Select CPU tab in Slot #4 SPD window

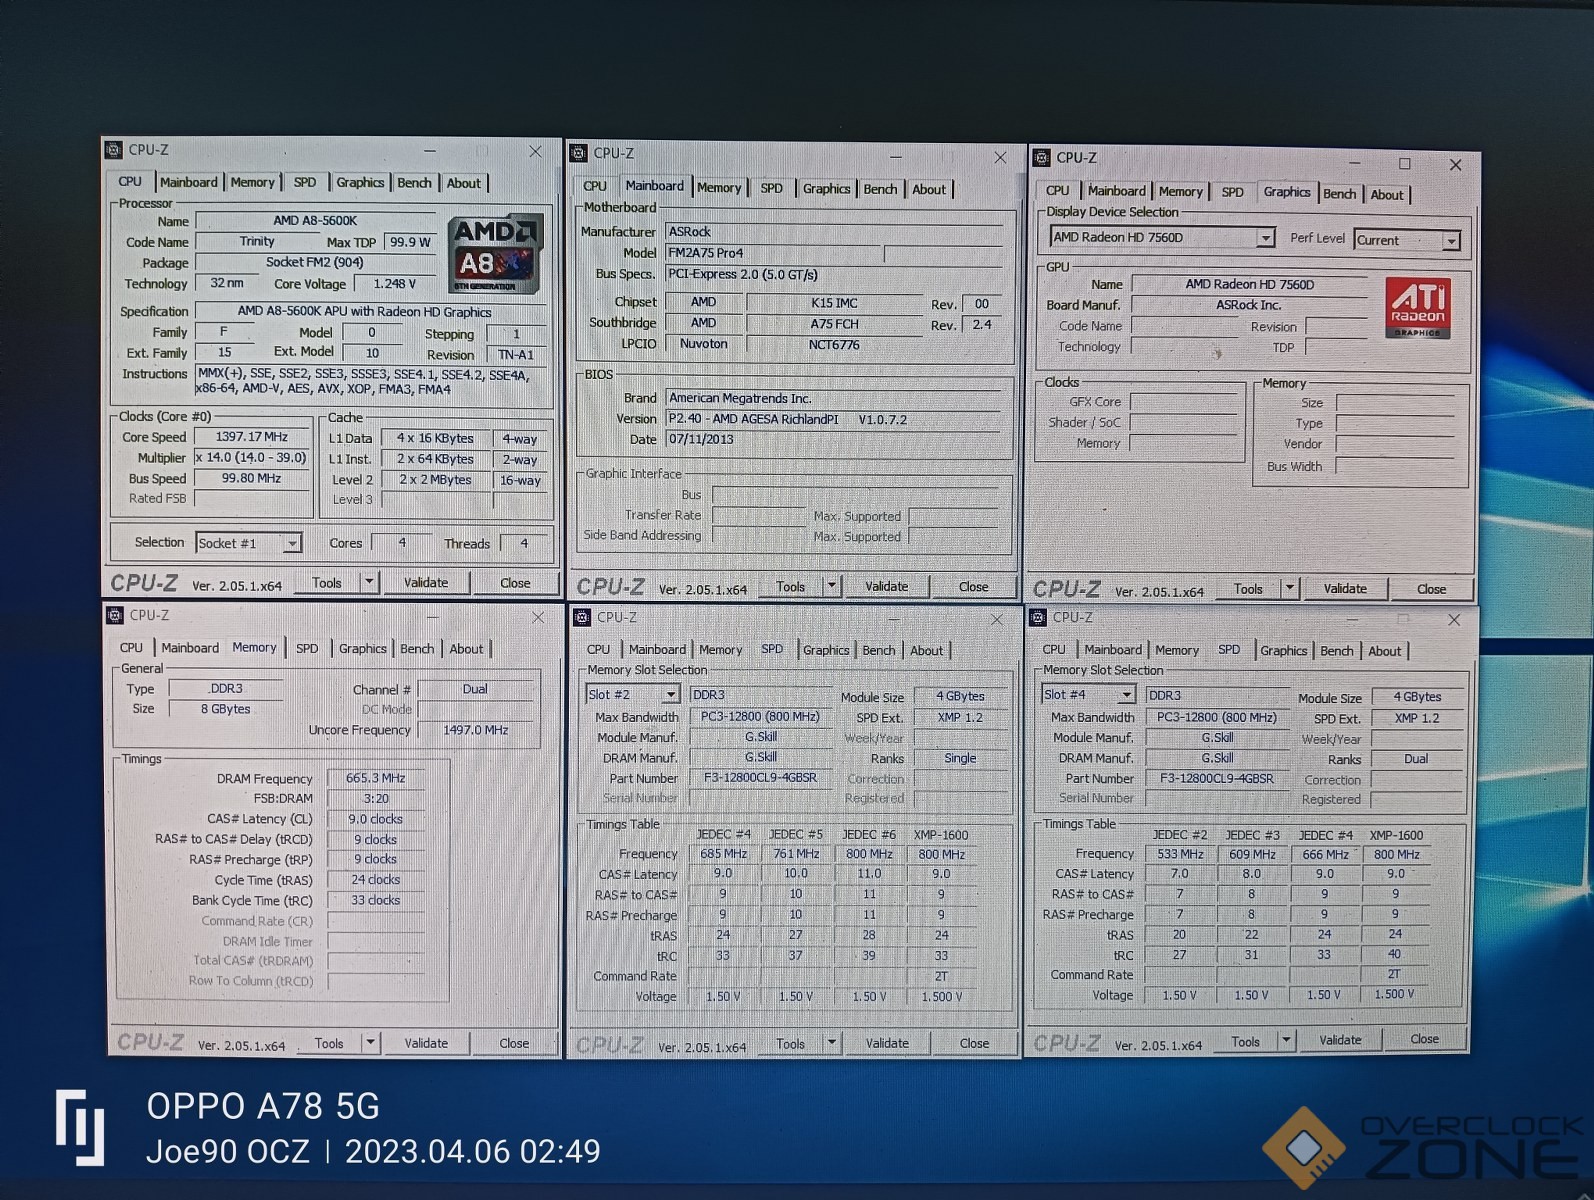(1054, 650)
